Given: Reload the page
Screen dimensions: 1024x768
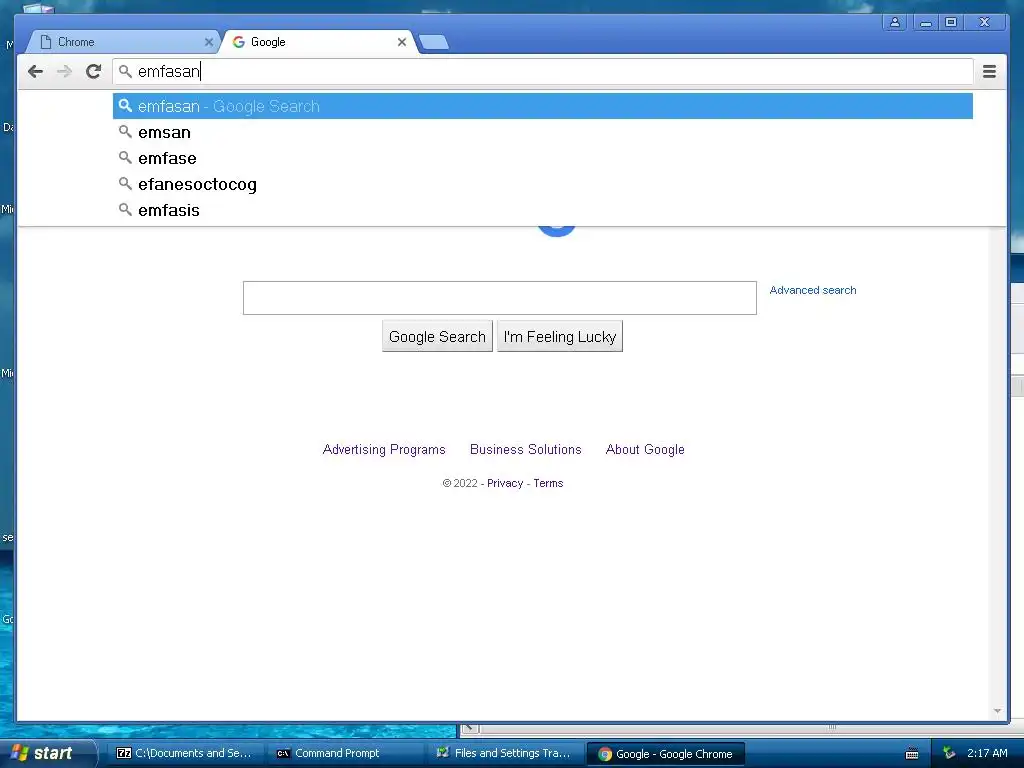Looking at the screenshot, I should (93, 71).
